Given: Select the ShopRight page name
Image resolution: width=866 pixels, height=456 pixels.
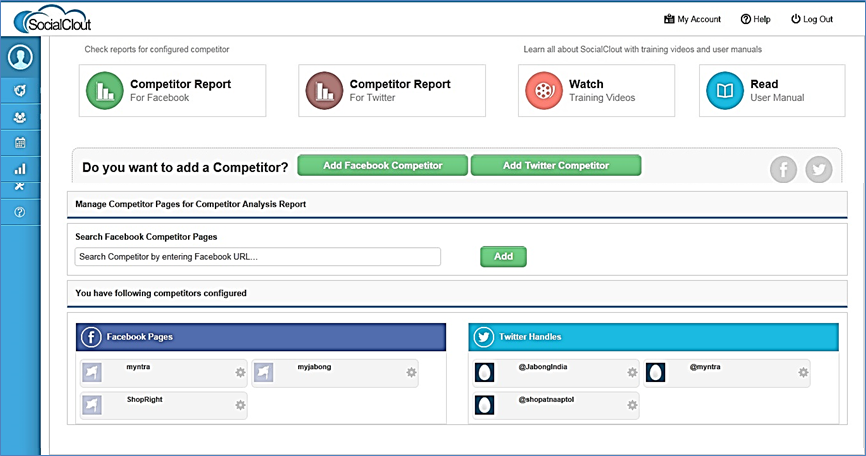Looking at the screenshot, I should 145,399.
